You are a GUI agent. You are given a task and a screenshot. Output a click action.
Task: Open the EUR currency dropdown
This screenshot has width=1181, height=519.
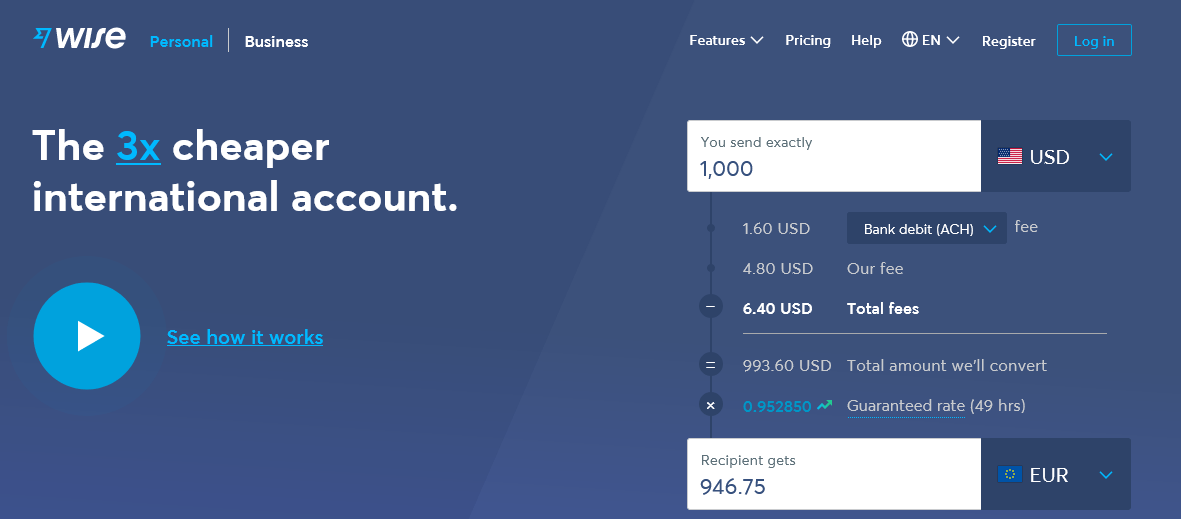click(x=1105, y=475)
